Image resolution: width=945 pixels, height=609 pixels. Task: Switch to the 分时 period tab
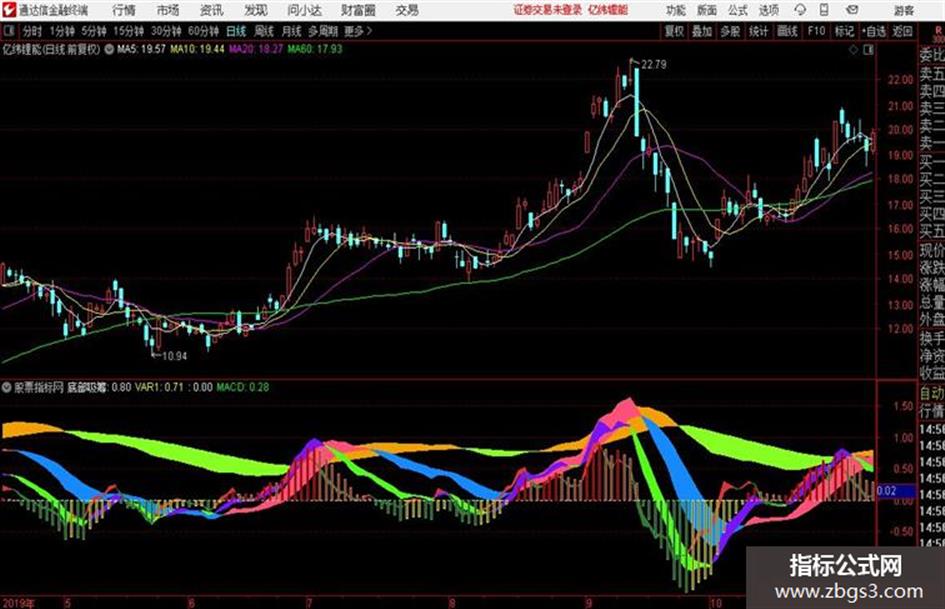(x=32, y=31)
